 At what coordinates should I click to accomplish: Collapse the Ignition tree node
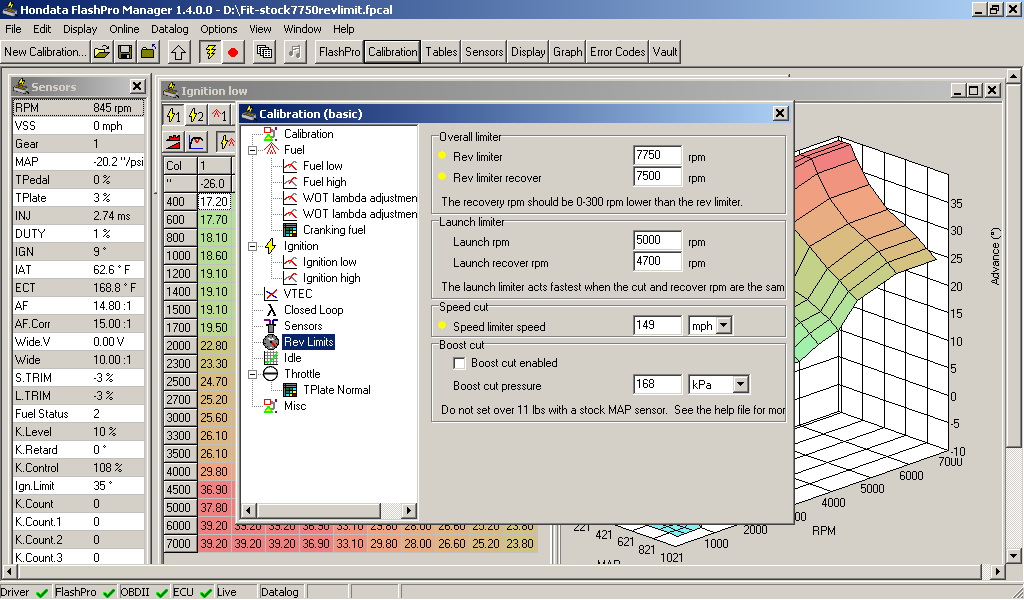pyautogui.click(x=252, y=246)
